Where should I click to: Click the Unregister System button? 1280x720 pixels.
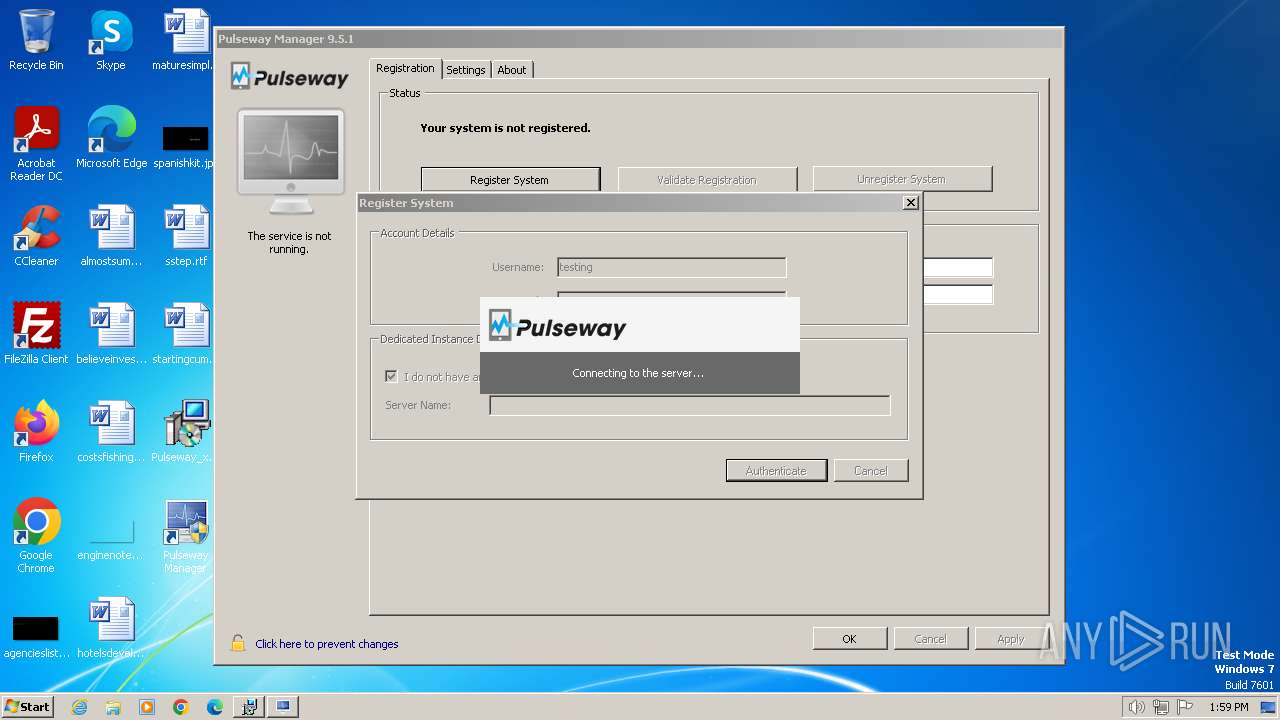pyautogui.click(x=902, y=179)
